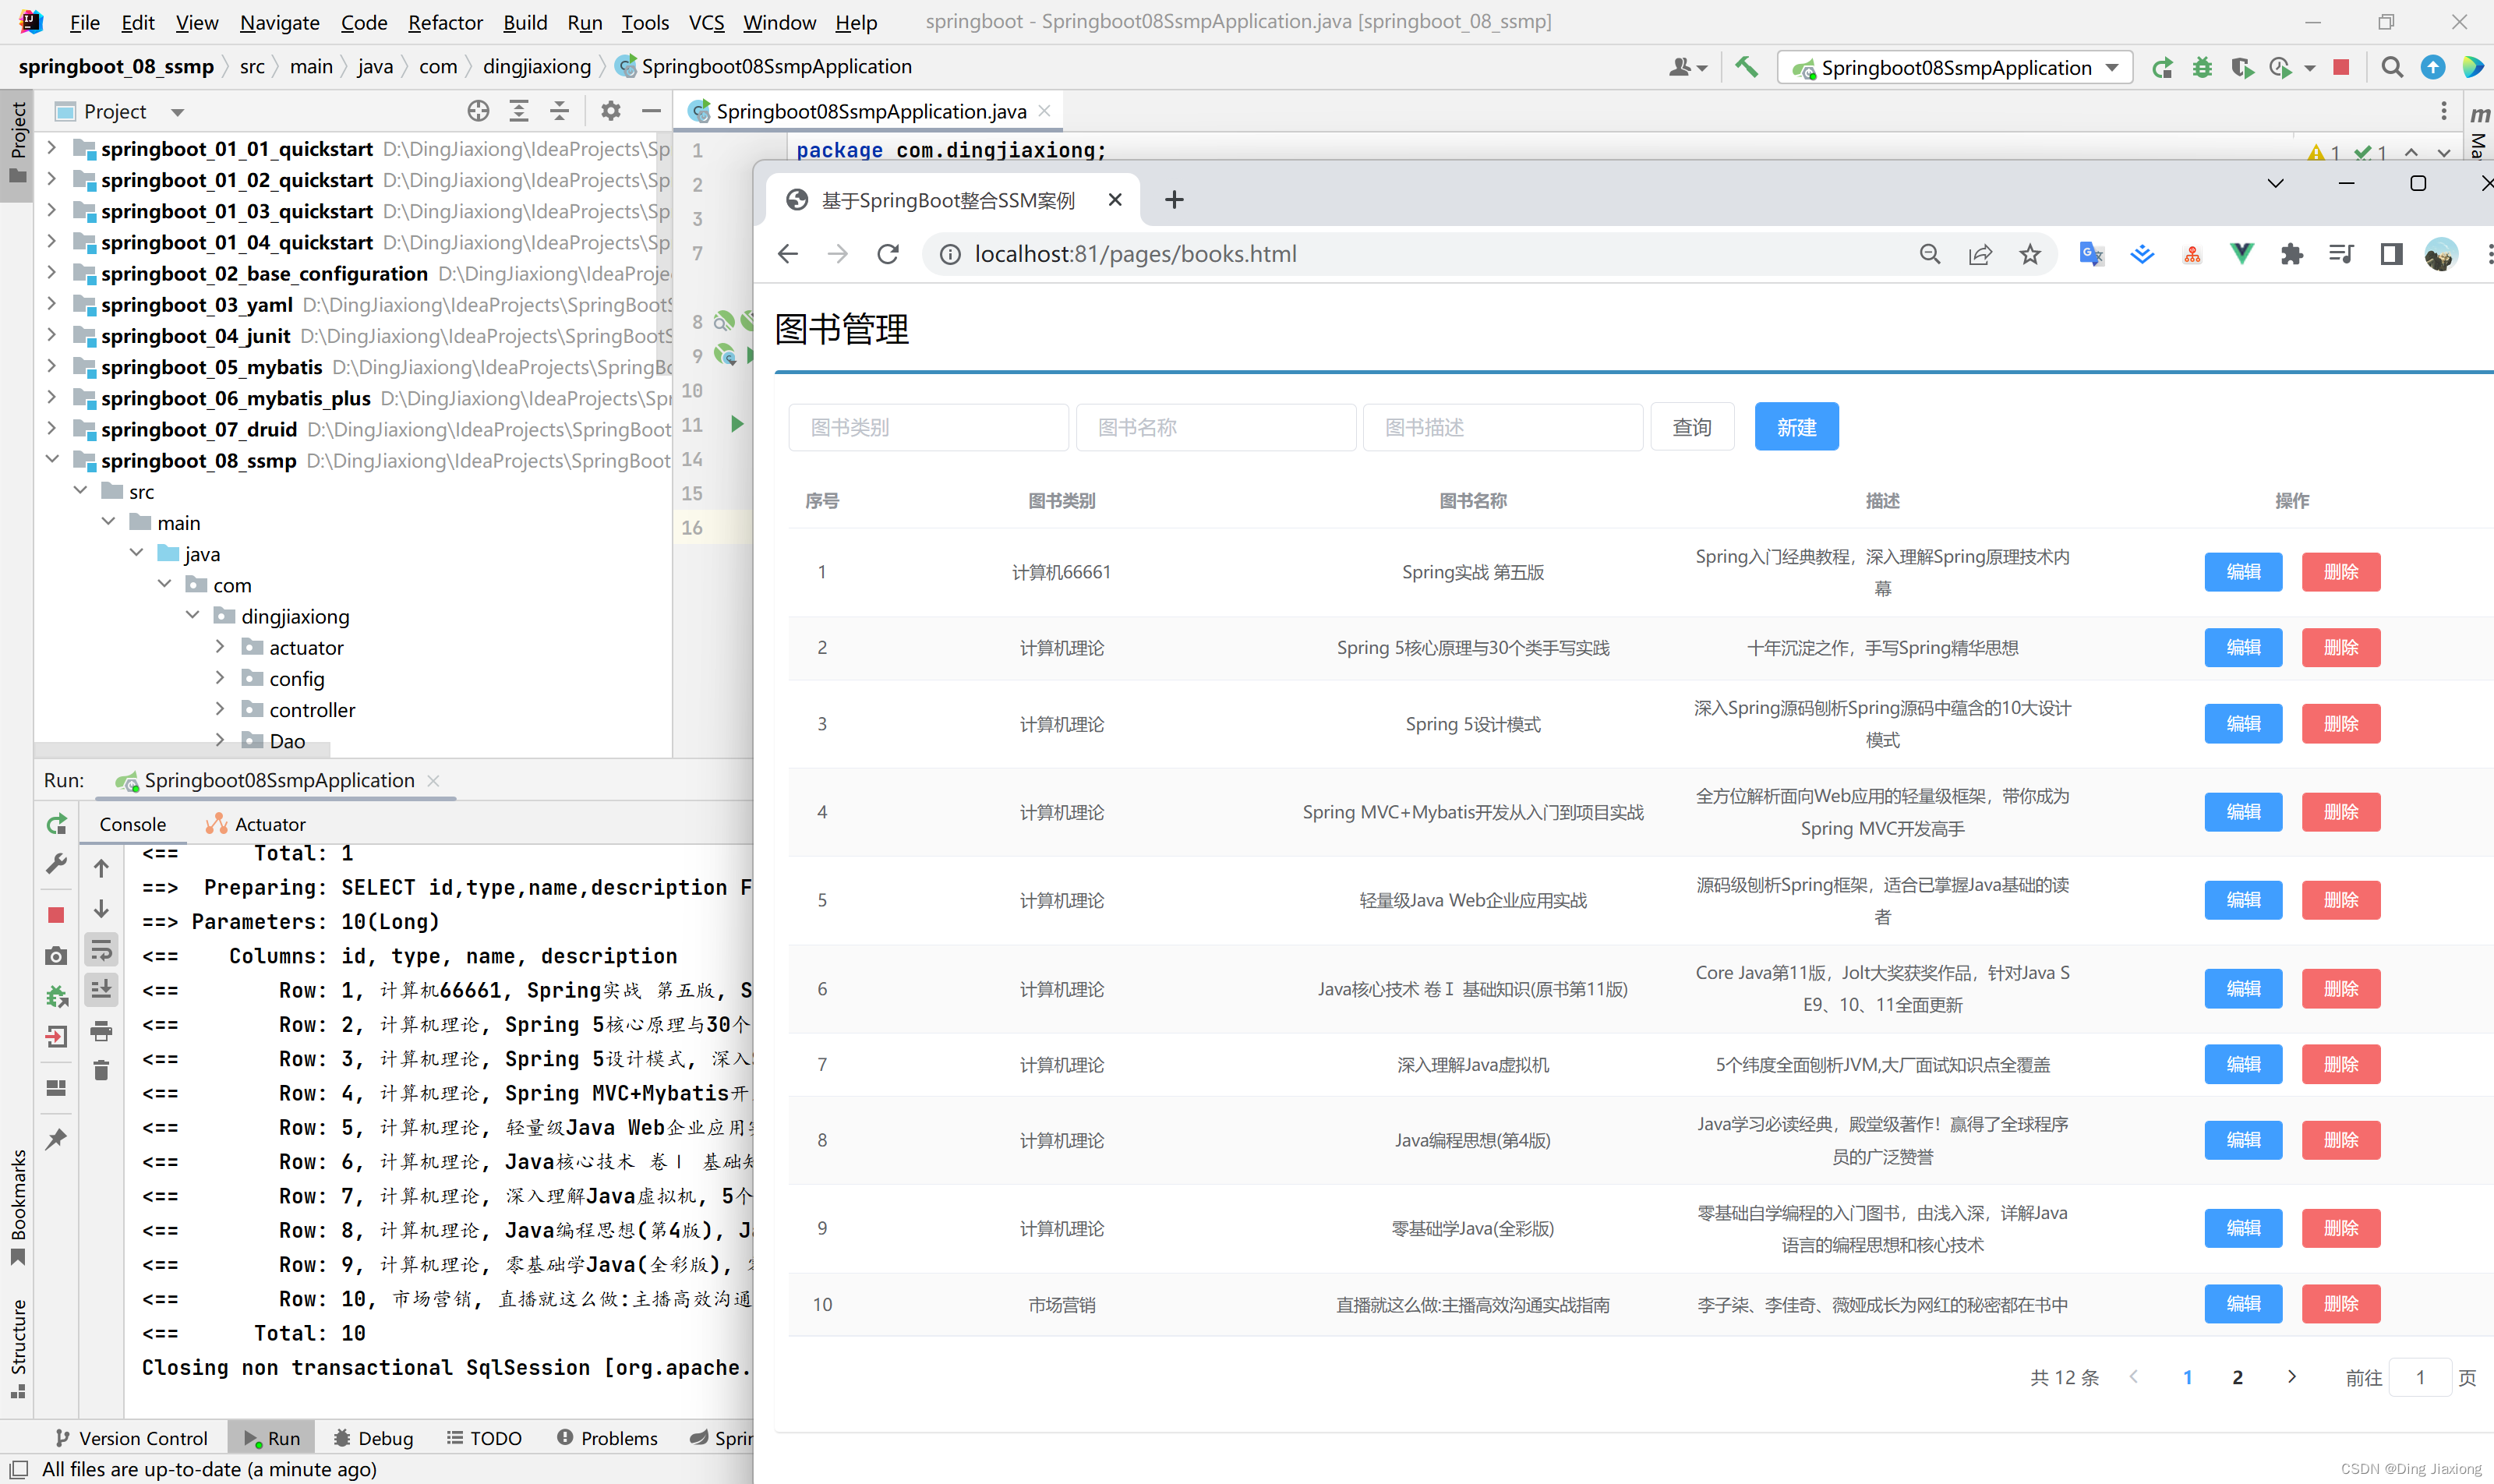Open run configuration dropdown Springboot08SsmpApplication
Viewport: 2494px width, 1484px height.
pos(1955,67)
